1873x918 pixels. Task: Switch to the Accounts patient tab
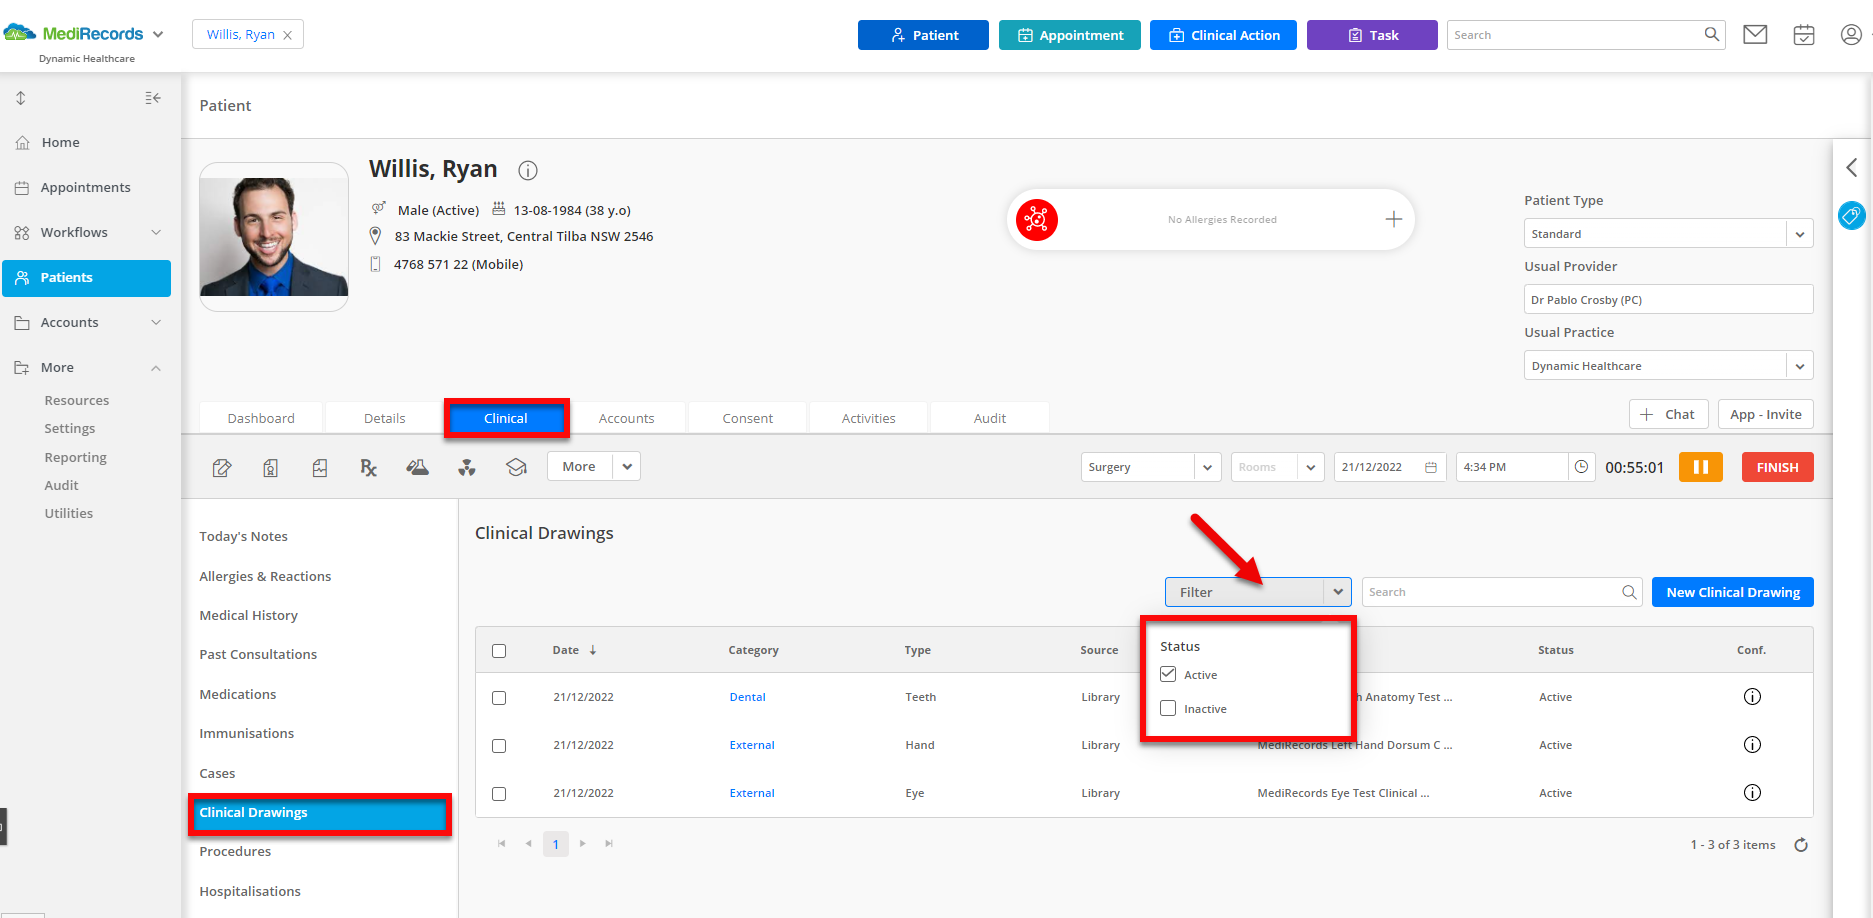coord(627,418)
